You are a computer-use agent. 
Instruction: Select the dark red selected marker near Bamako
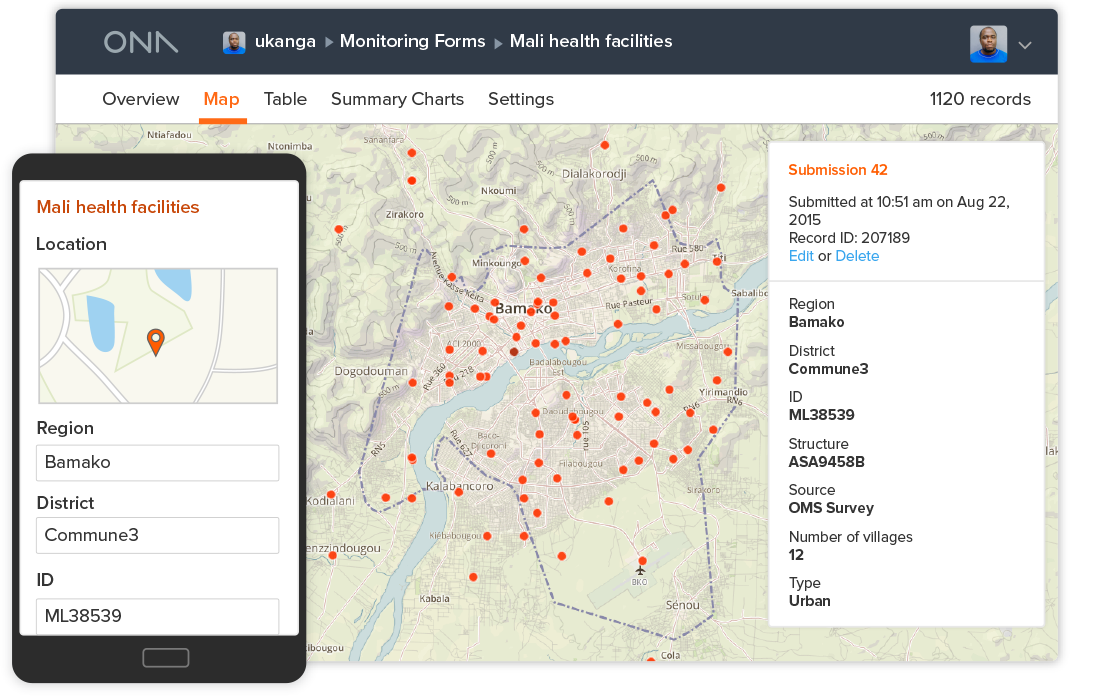click(514, 352)
